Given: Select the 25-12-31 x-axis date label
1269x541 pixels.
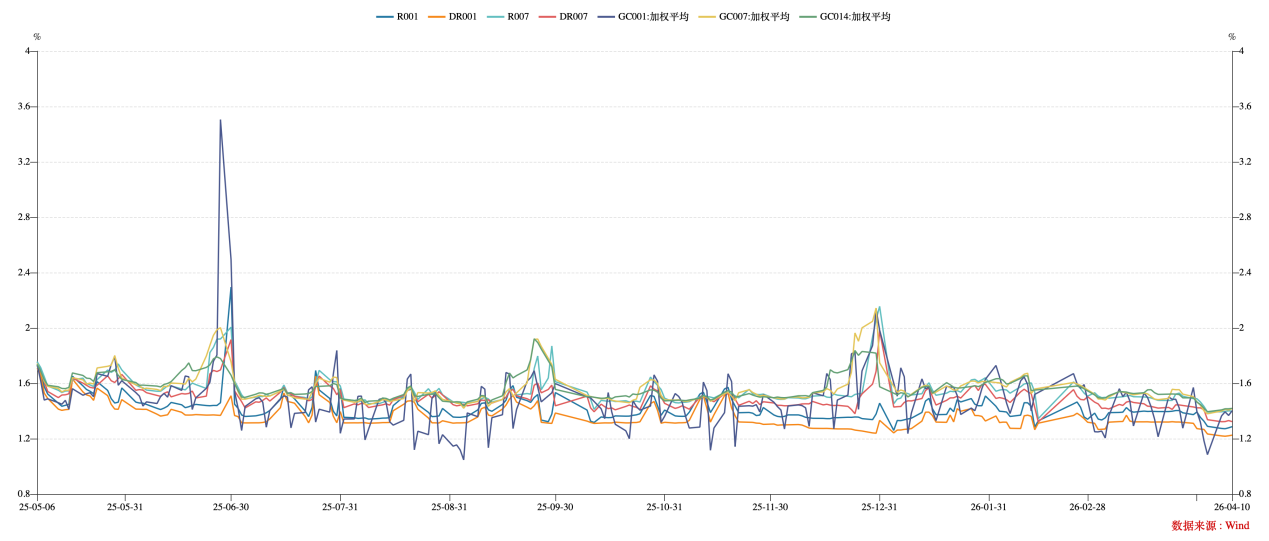Looking at the screenshot, I should coord(879,507).
